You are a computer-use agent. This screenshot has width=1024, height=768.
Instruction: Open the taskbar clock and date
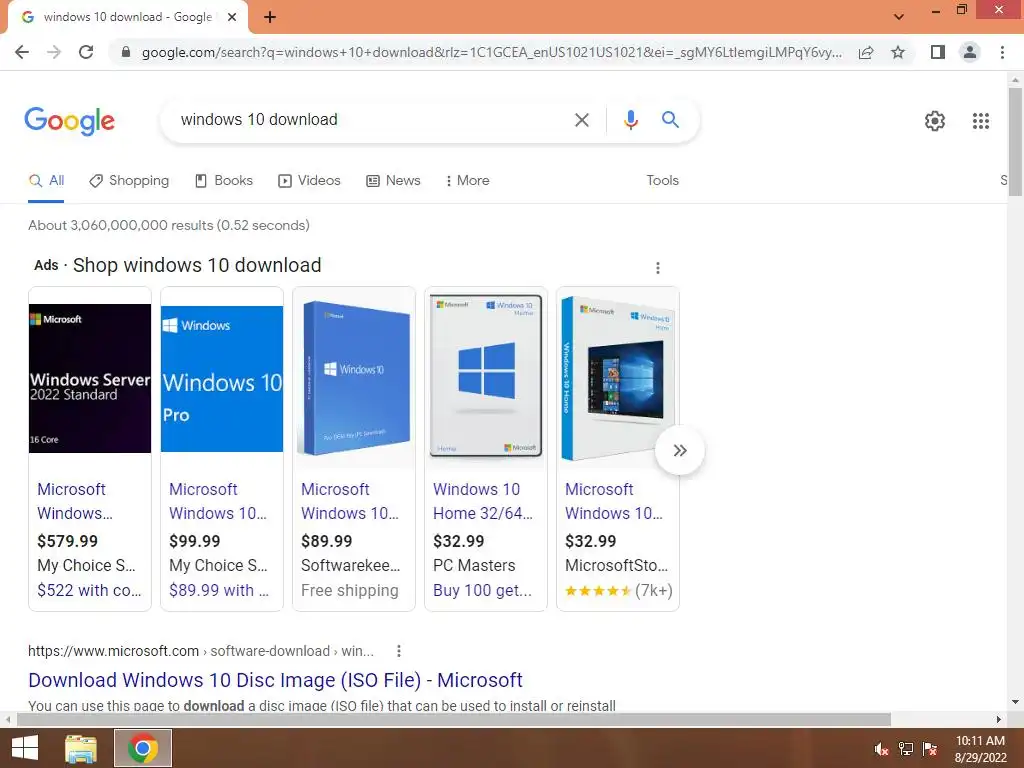tap(980, 749)
